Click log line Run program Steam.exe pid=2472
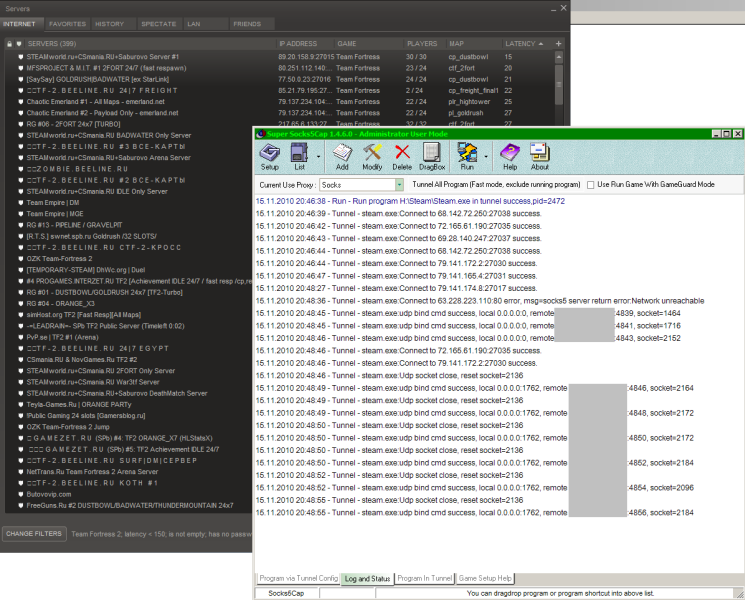The width and height of the screenshot is (745, 600). click(411, 201)
